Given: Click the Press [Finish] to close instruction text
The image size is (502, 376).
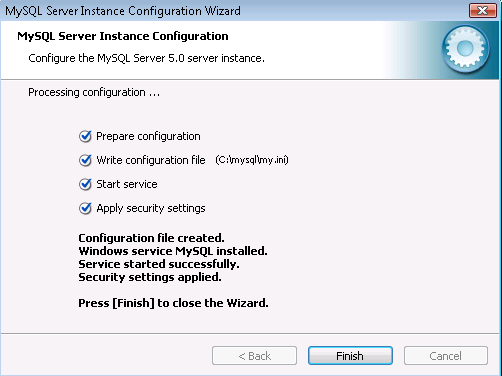Looking at the screenshot, I should 173,303.
